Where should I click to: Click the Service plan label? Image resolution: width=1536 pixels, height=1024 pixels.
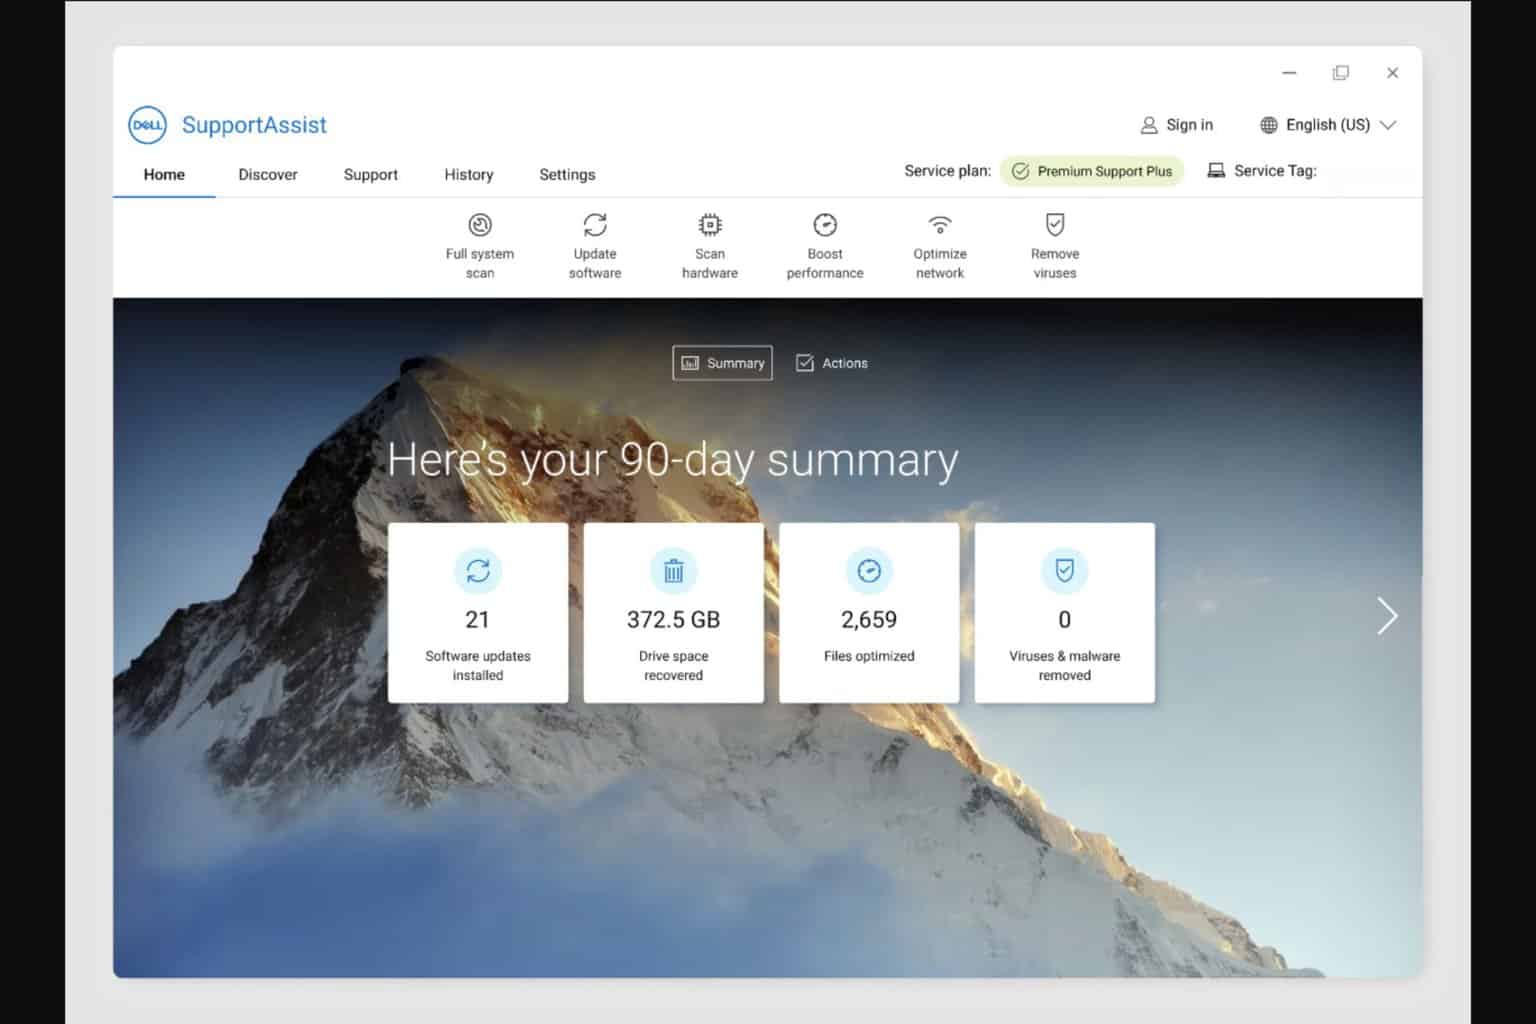(x=947, y=171)
